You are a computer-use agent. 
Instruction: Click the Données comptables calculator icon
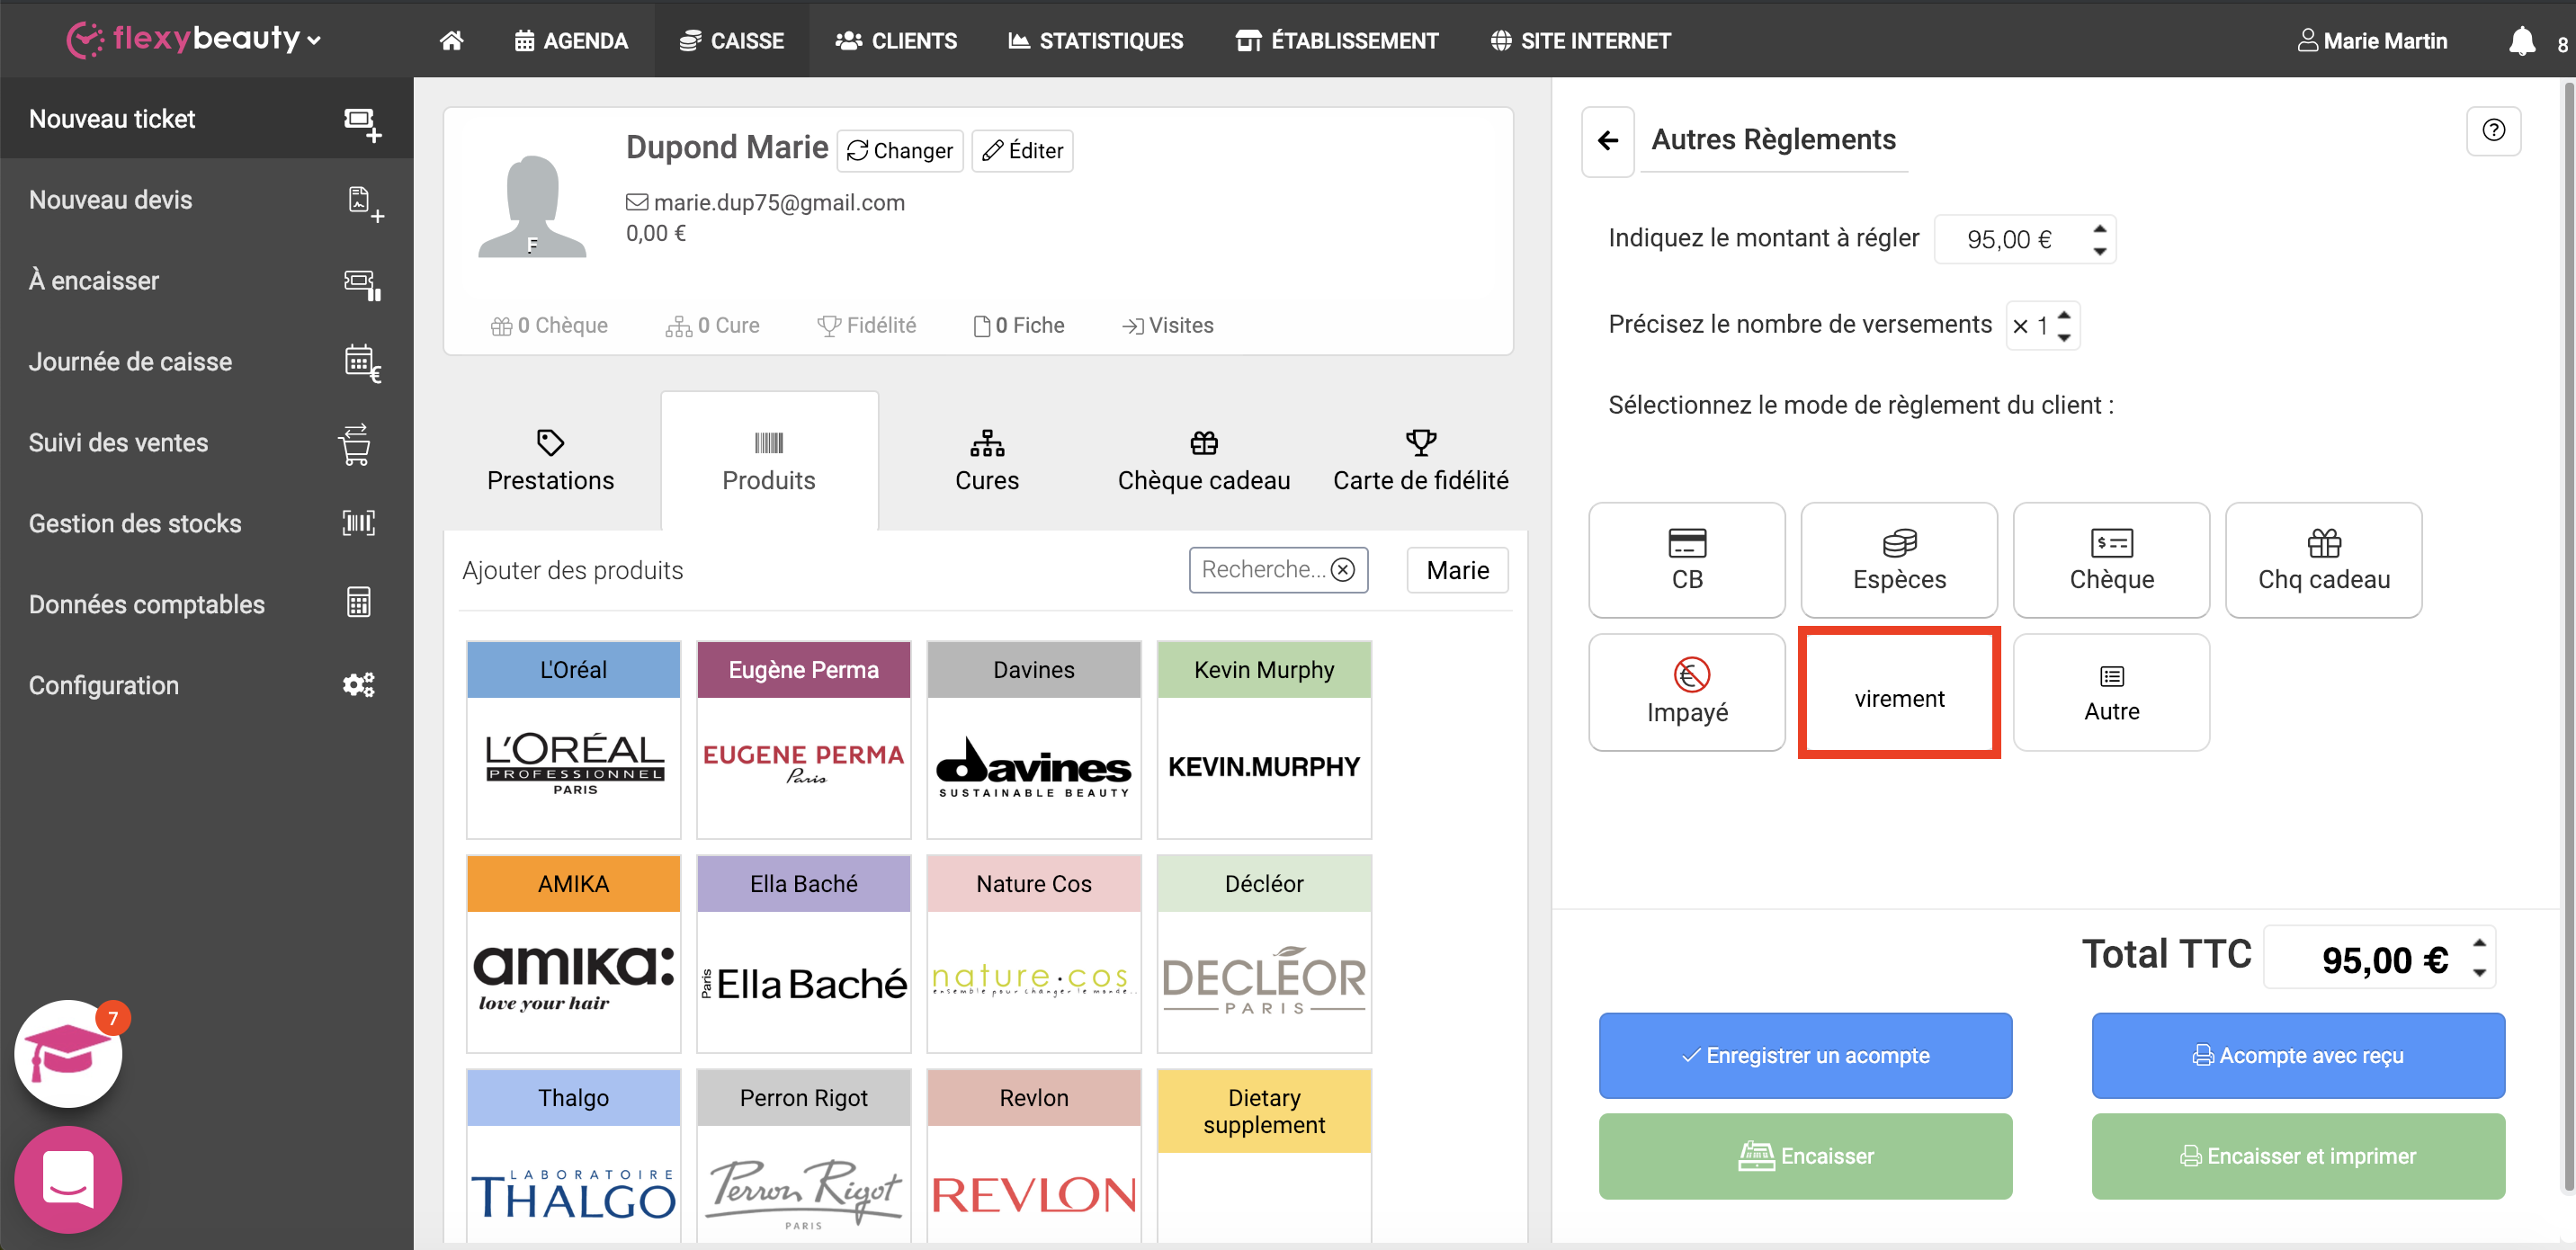point(358,603)
